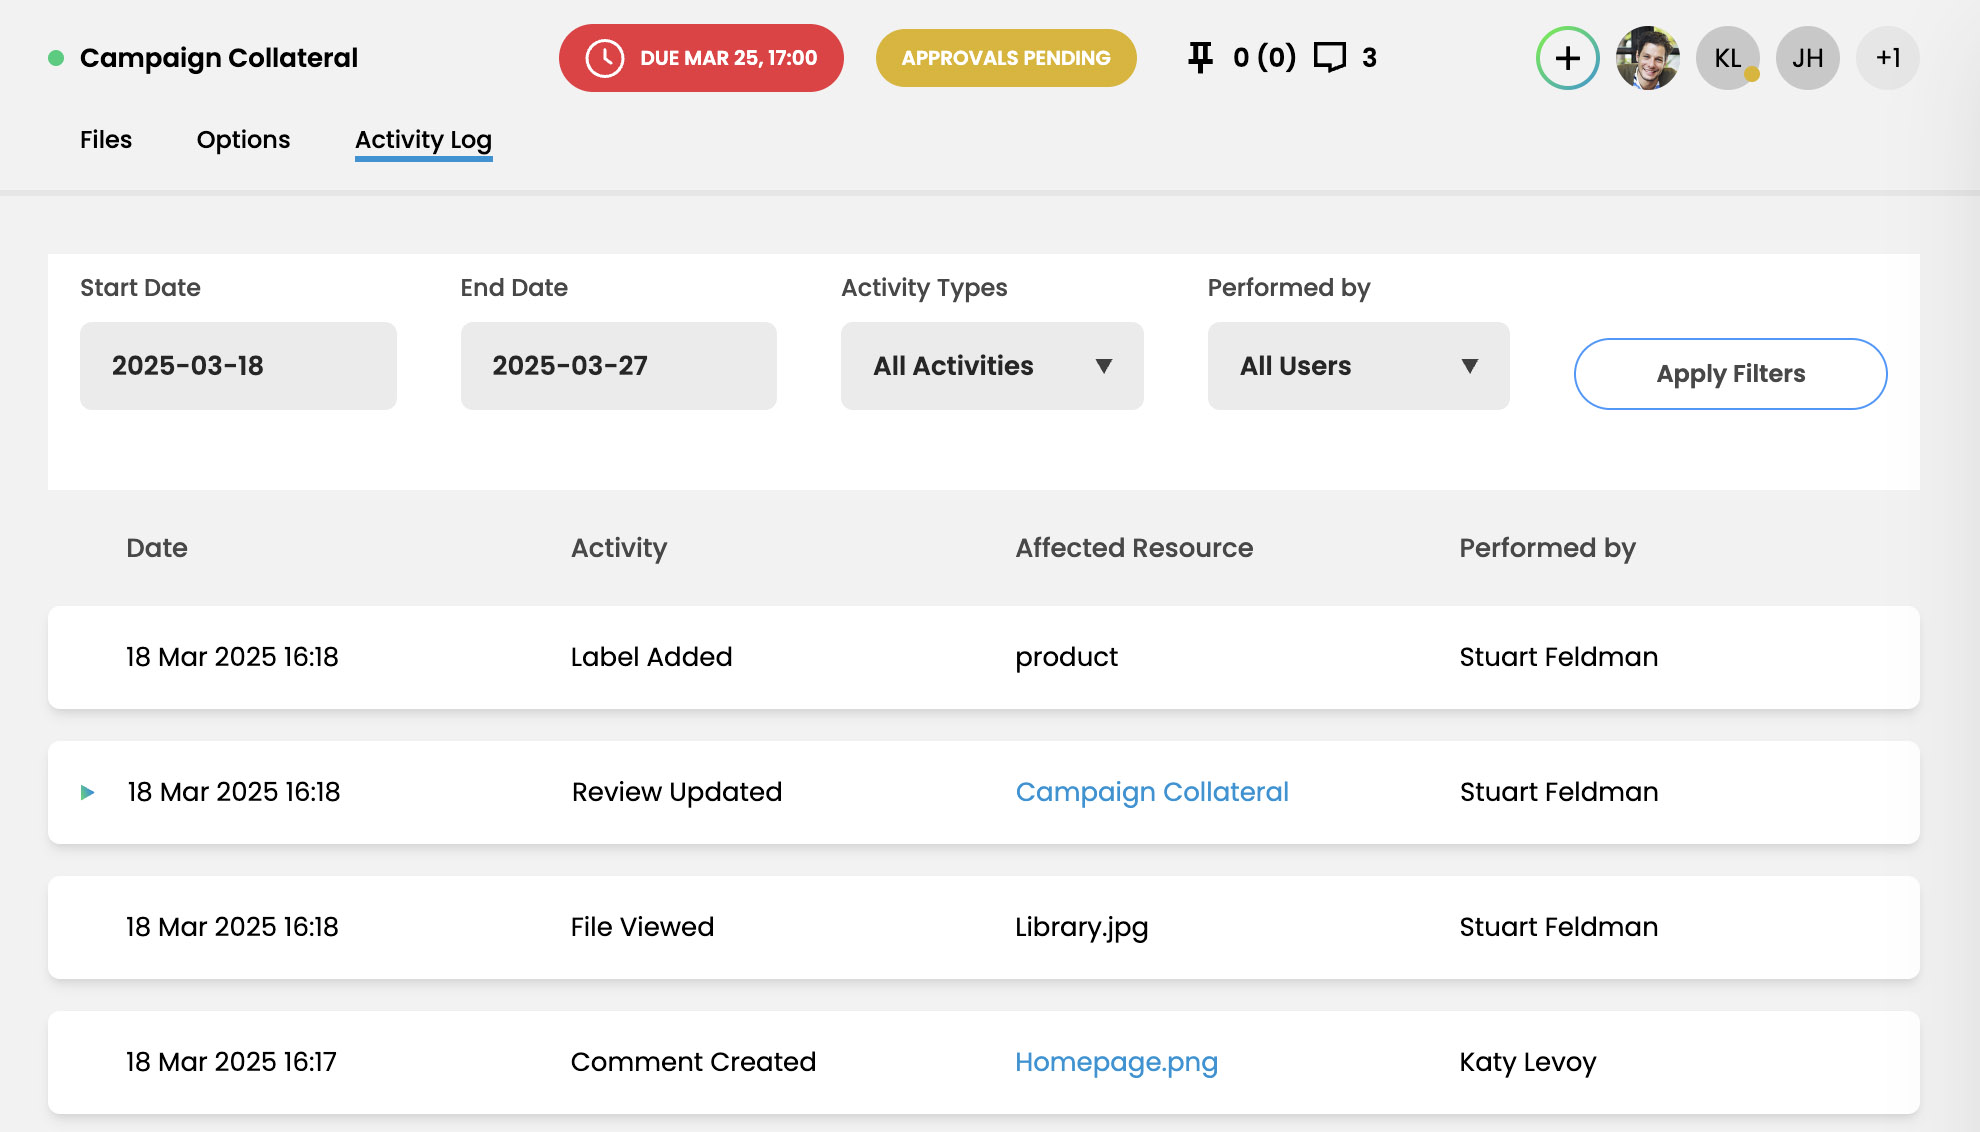Click green status dot beside Campaign Collateral
This screenshot has width=1980, height=1132.
pos(56,58)
